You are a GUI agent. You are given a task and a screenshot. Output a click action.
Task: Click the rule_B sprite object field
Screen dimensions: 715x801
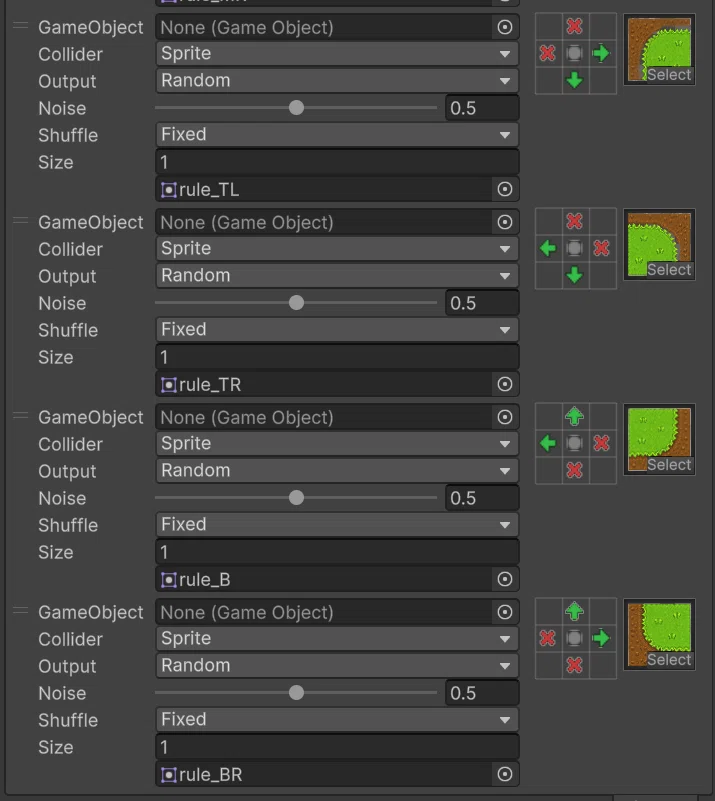click(337, 579)
